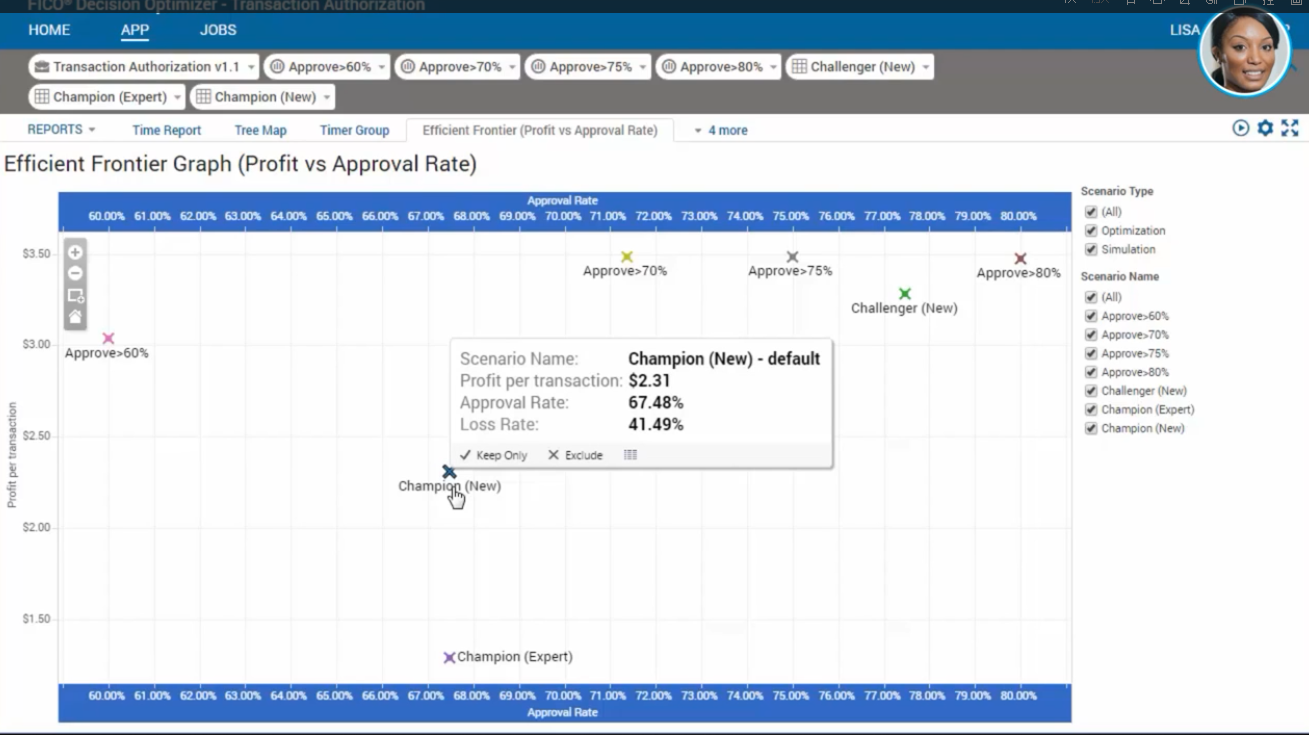
Task: Click Keep Only in tooltip
Action: tap(493, 455)
